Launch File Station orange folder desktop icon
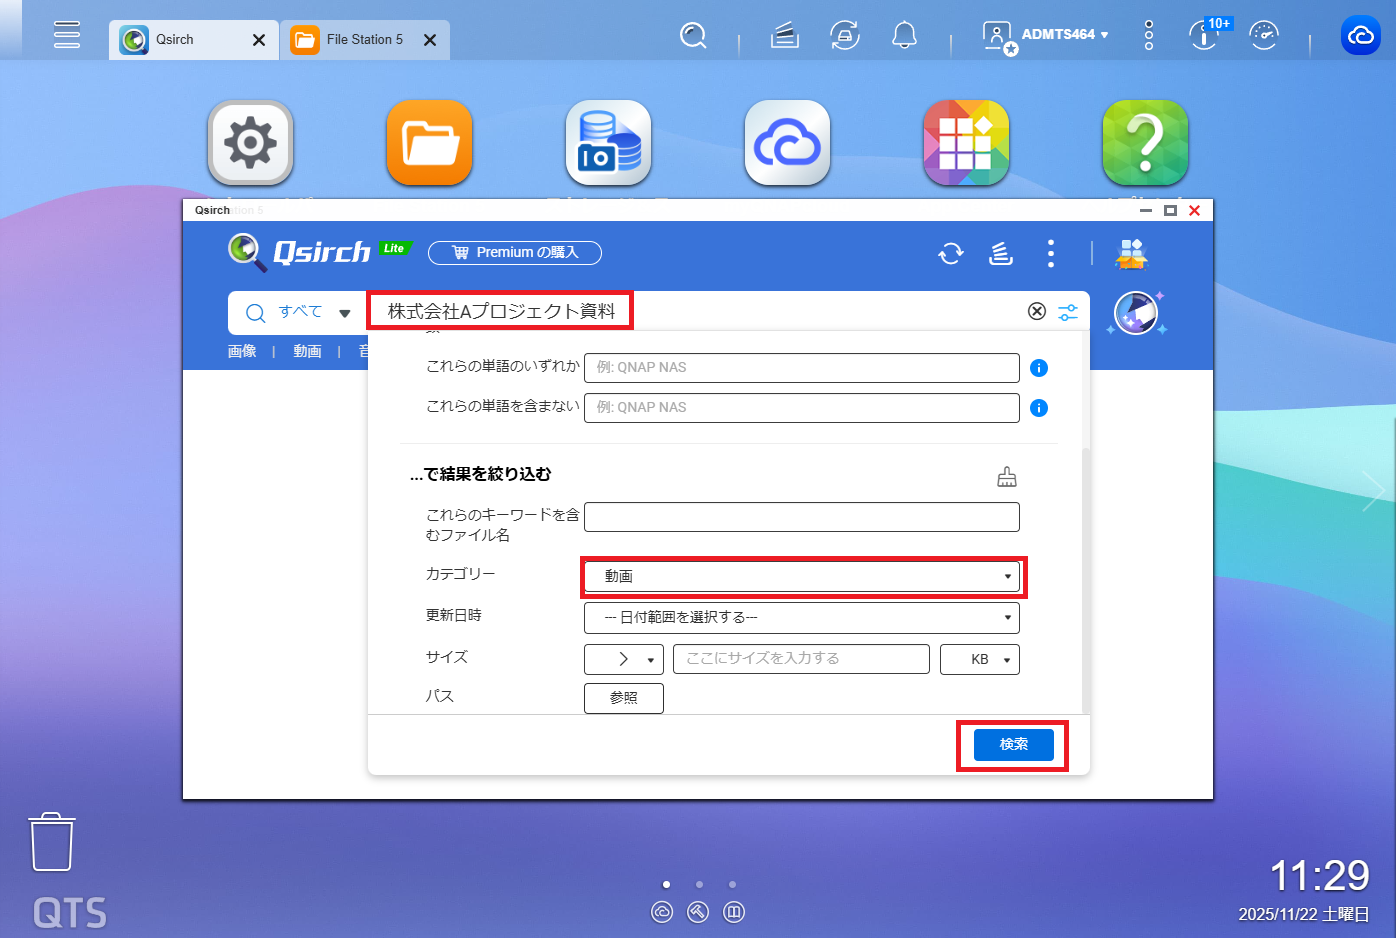The image size is (1396, 938). point(429,143)
